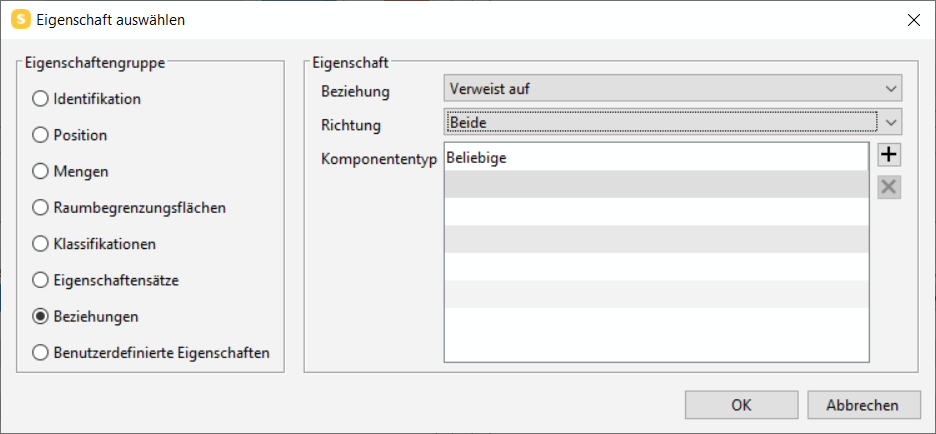The height and width of the screenshot is (434, 936).
Task: Close the Eigenschaft auswählen dialog
Action: tap(913, 20)
